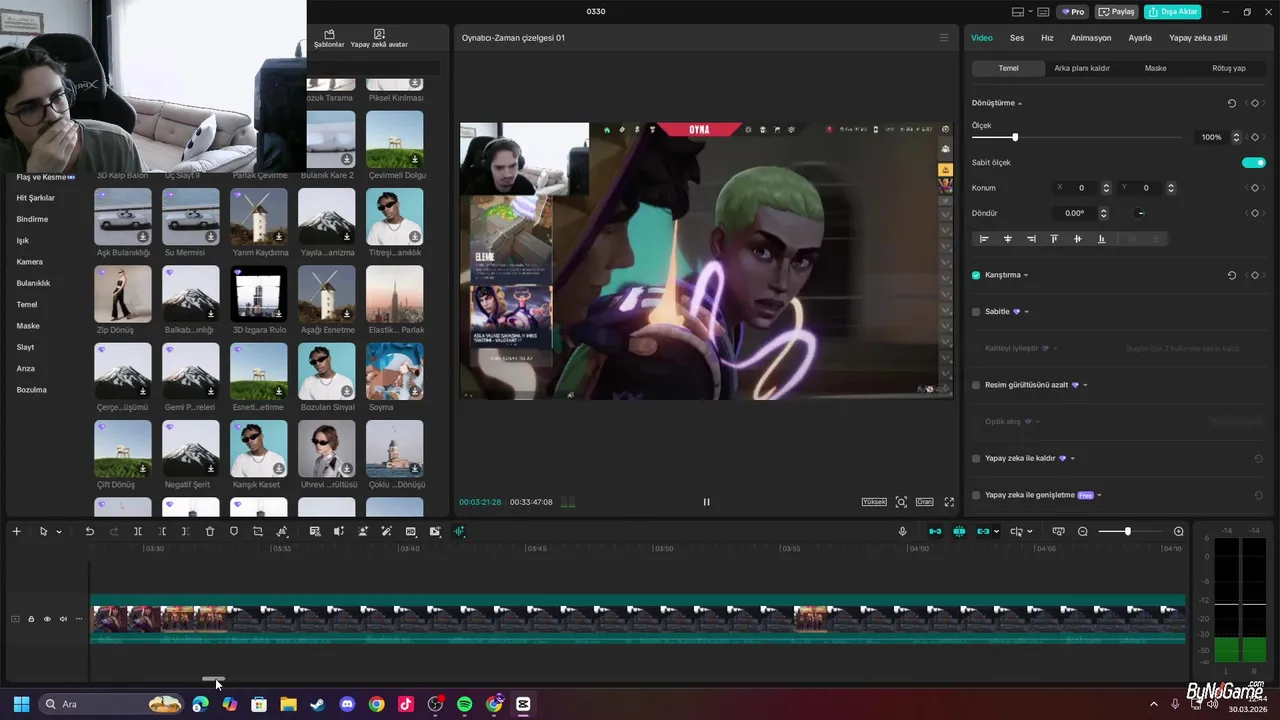The height and width of the screenshot is (720, 1280).
Task: Expand Yapay zeka ile kaldır options
Action: (1073, 458)
